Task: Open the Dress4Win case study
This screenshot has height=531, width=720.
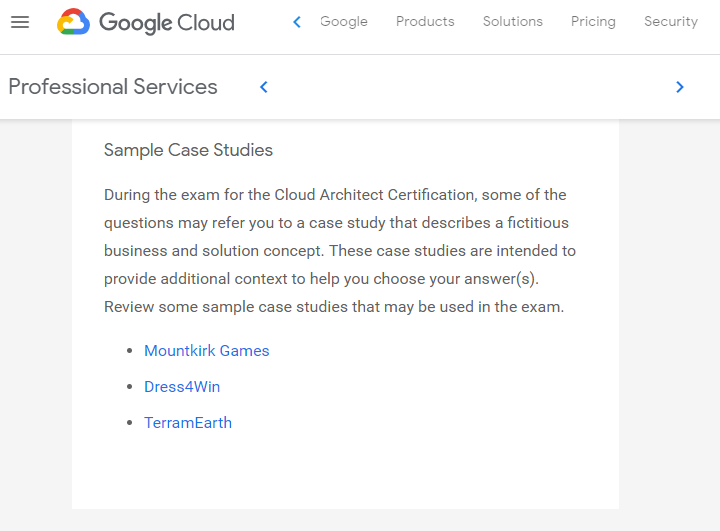Action: coord(182,387)
